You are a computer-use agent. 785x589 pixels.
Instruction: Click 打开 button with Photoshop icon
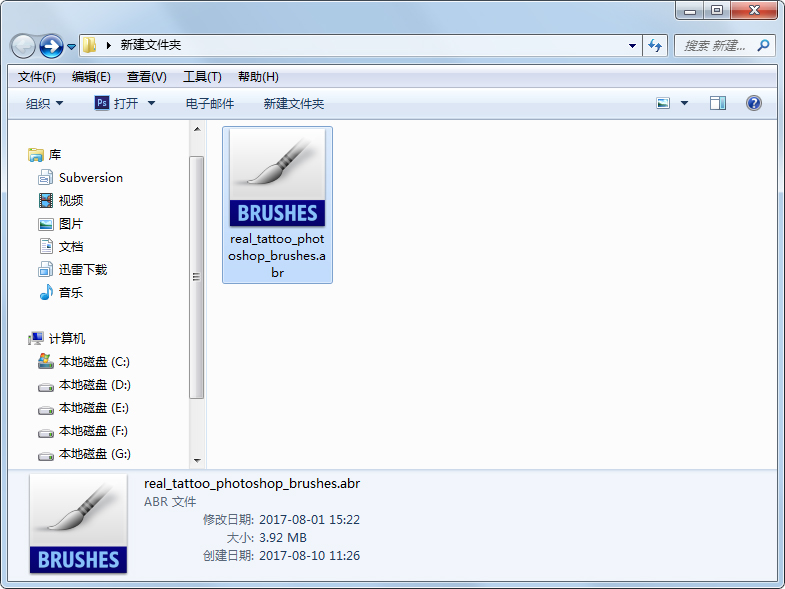[116, 103]
